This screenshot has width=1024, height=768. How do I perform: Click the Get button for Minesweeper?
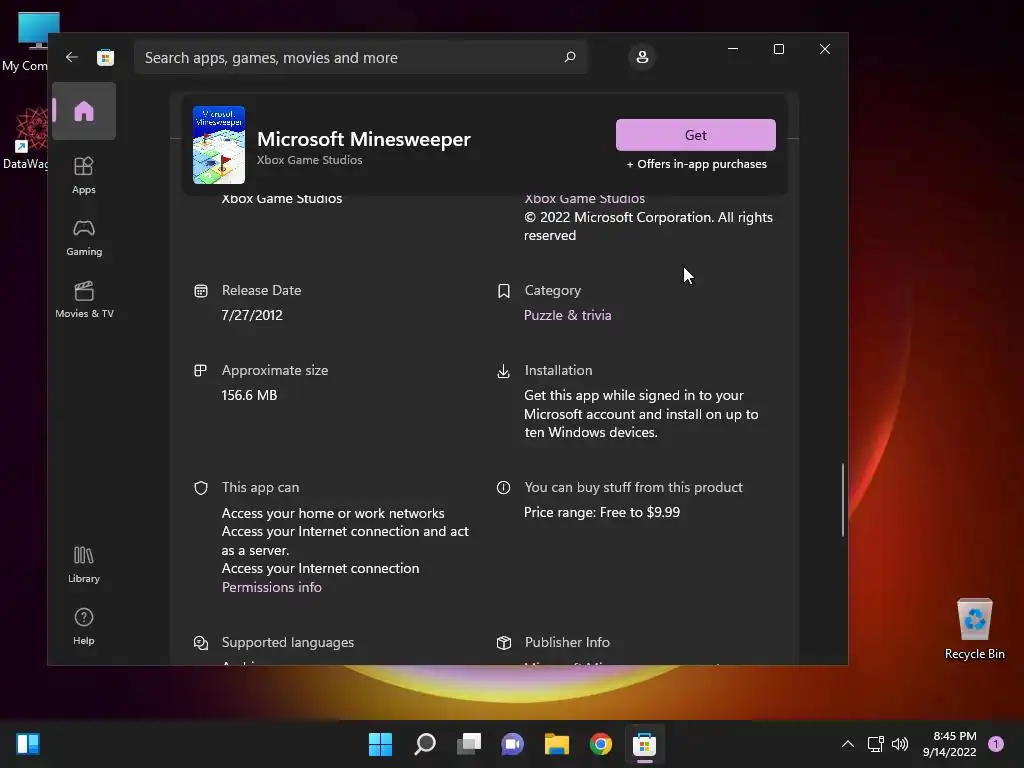[696, 135]
